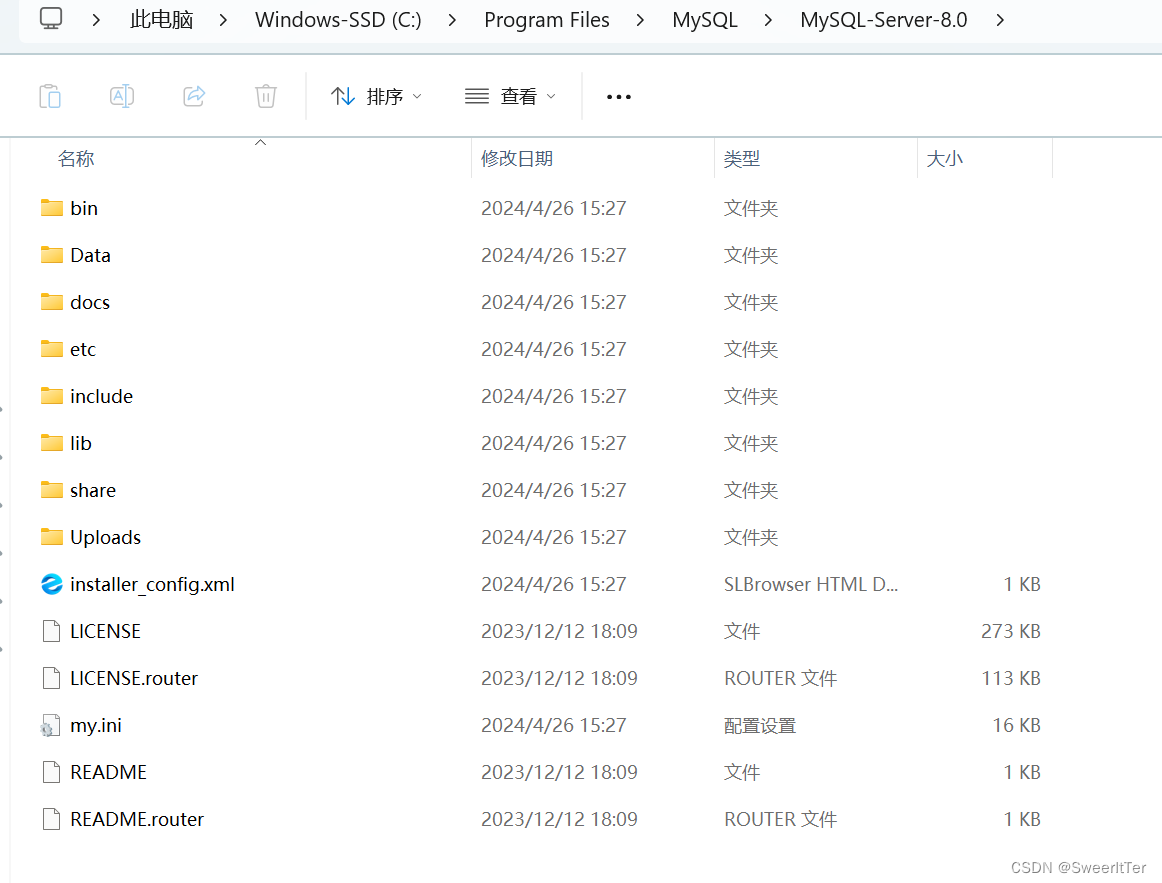Select the file name "README.router"
The image size is (1162, 883).
[137, 819]
